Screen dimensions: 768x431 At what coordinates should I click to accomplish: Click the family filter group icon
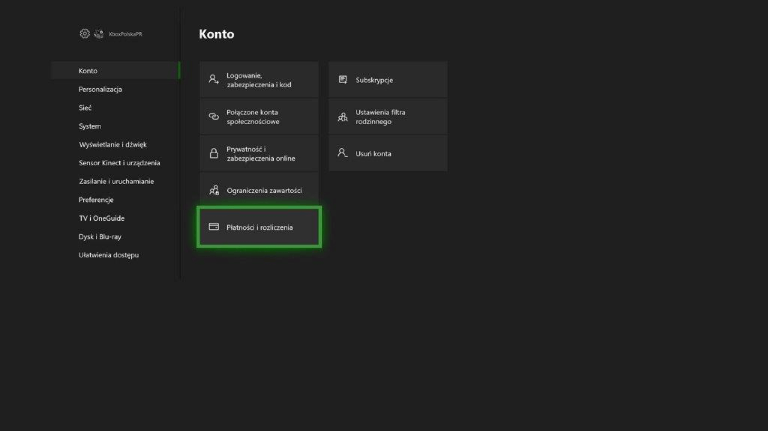click(342, 117)
